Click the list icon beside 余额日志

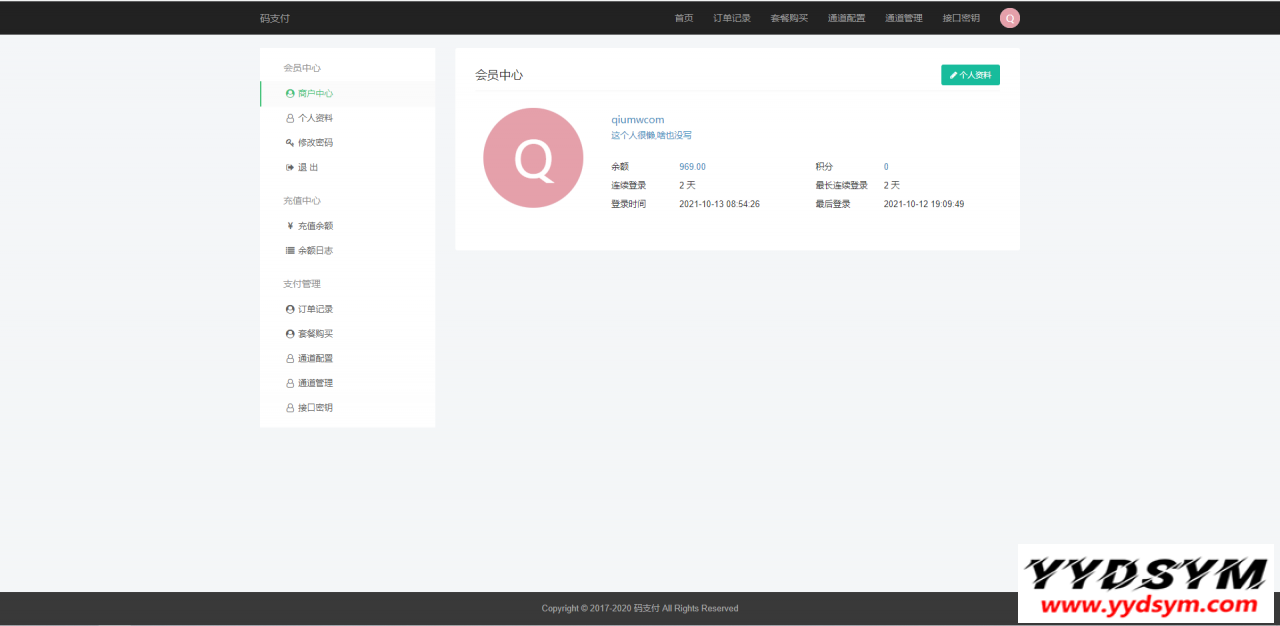(290, 251)
